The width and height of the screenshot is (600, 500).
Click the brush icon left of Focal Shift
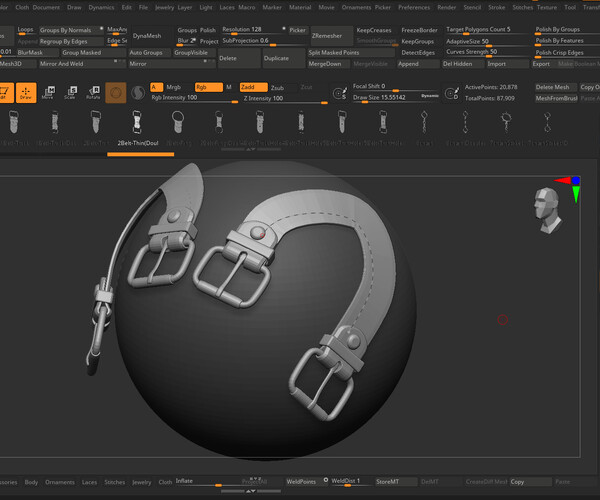pyautogui.click(x=339, y=93)
